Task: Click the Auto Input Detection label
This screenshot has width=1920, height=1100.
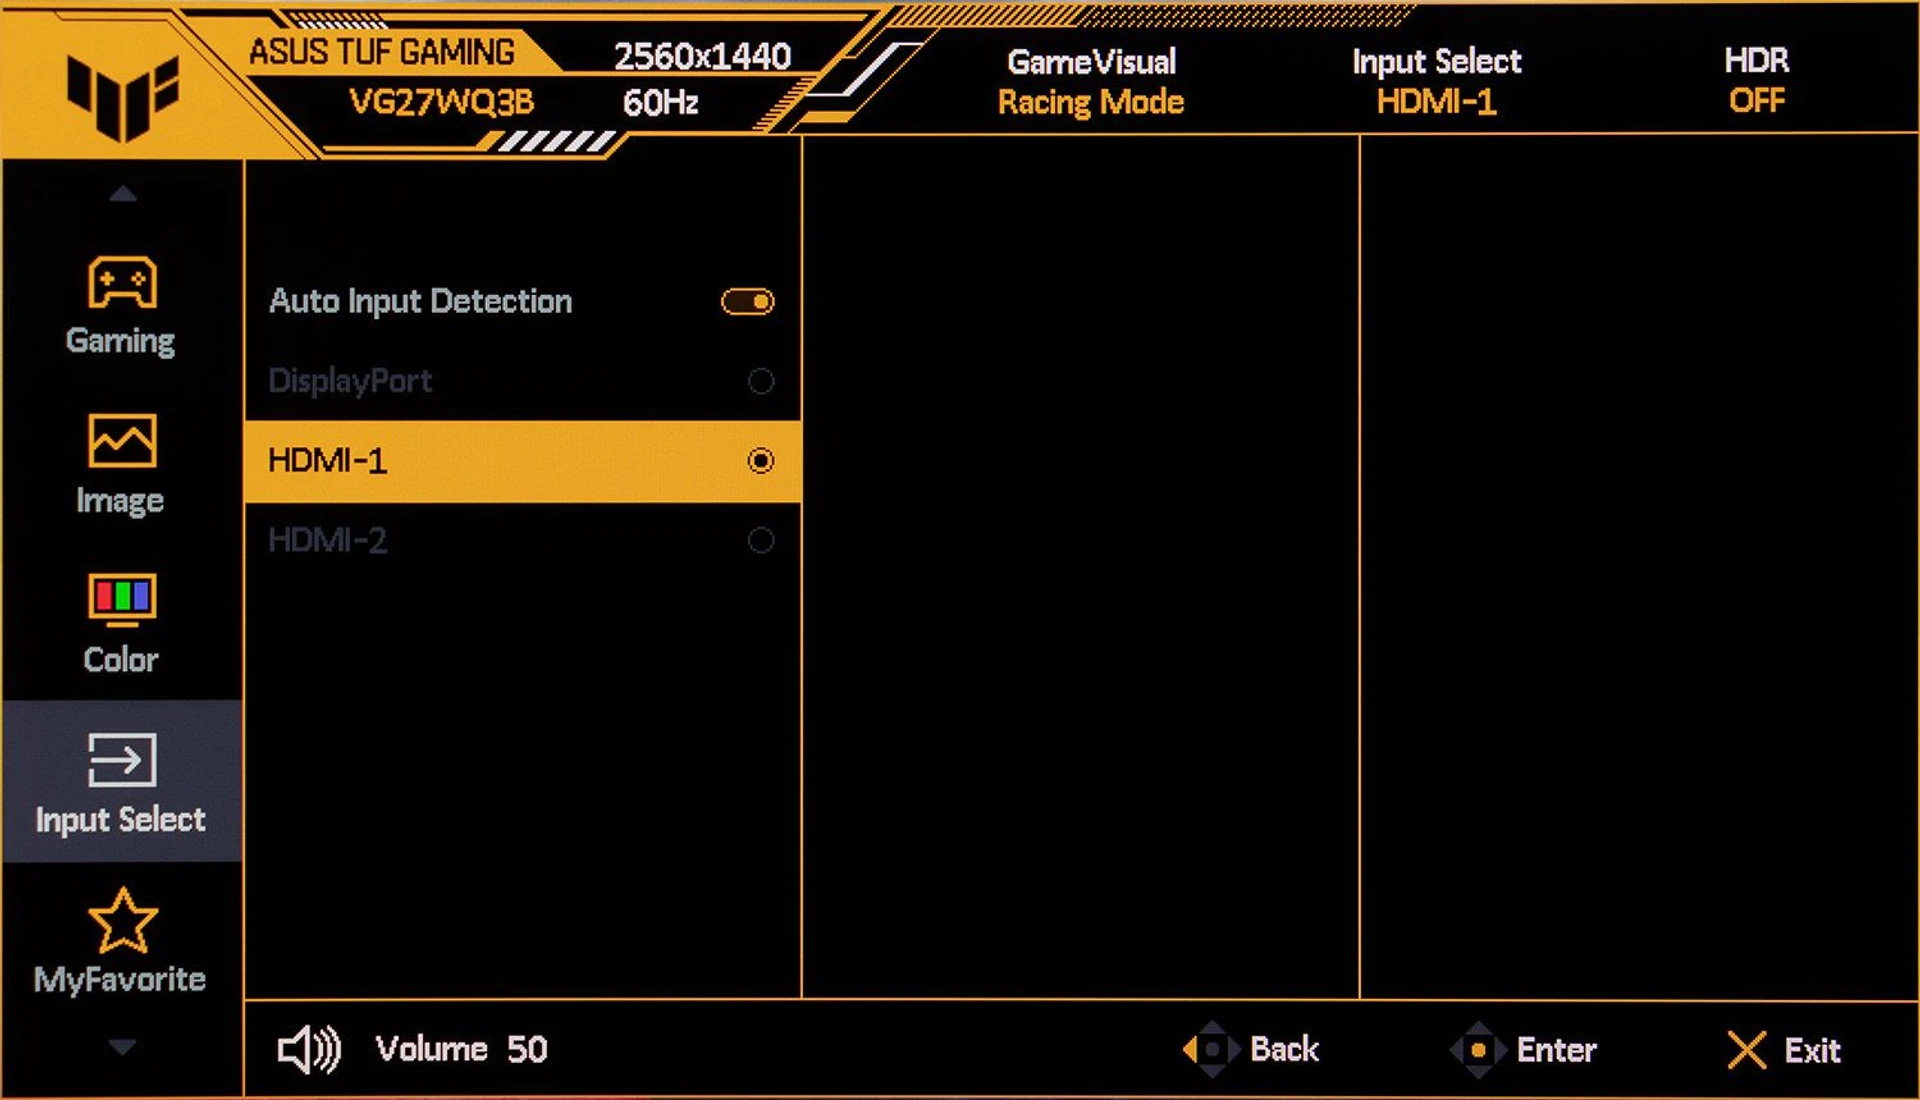Action: 421,301
